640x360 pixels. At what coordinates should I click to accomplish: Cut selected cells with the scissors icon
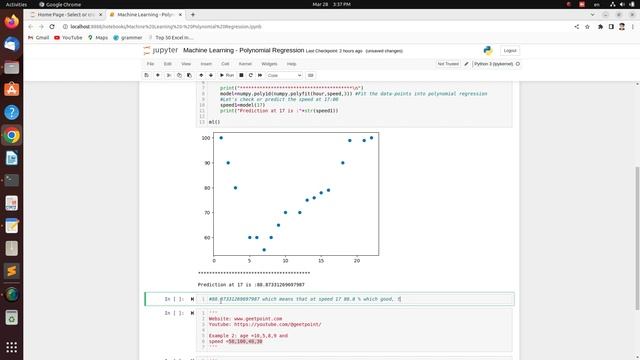pos(169,76)
